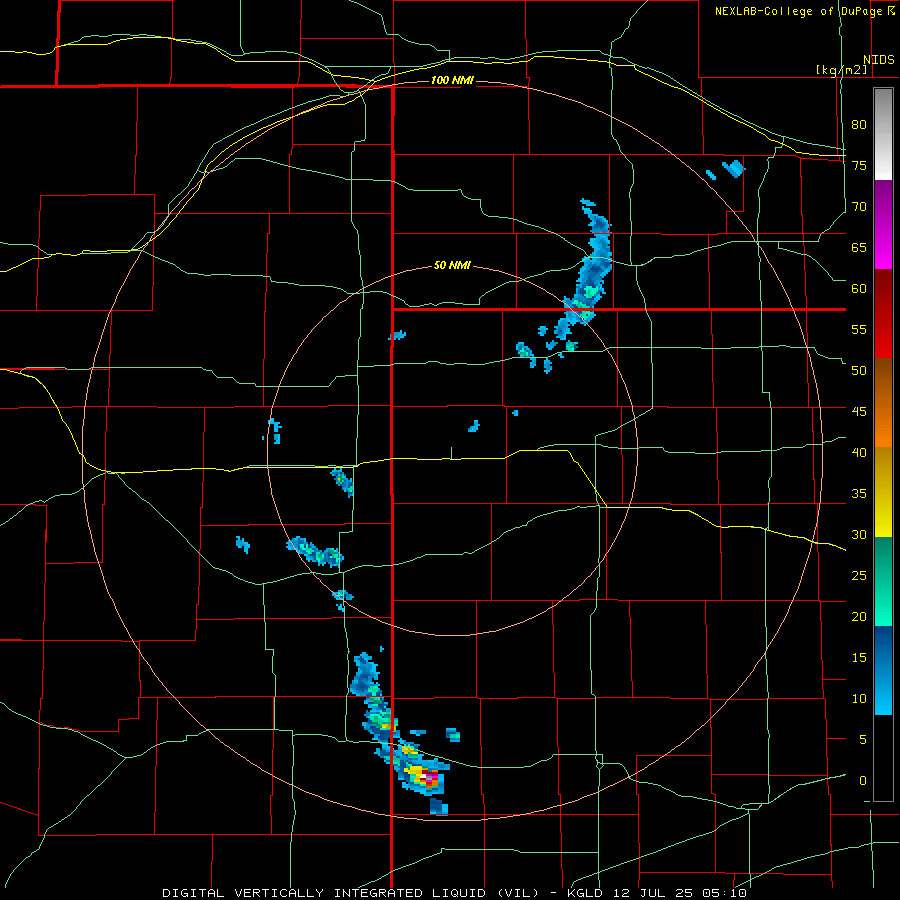Image resolution: width=900 pixels, height=900 pixels.
Task: Click the orange-brown segment of the color scale
Action: coord(883,403)
